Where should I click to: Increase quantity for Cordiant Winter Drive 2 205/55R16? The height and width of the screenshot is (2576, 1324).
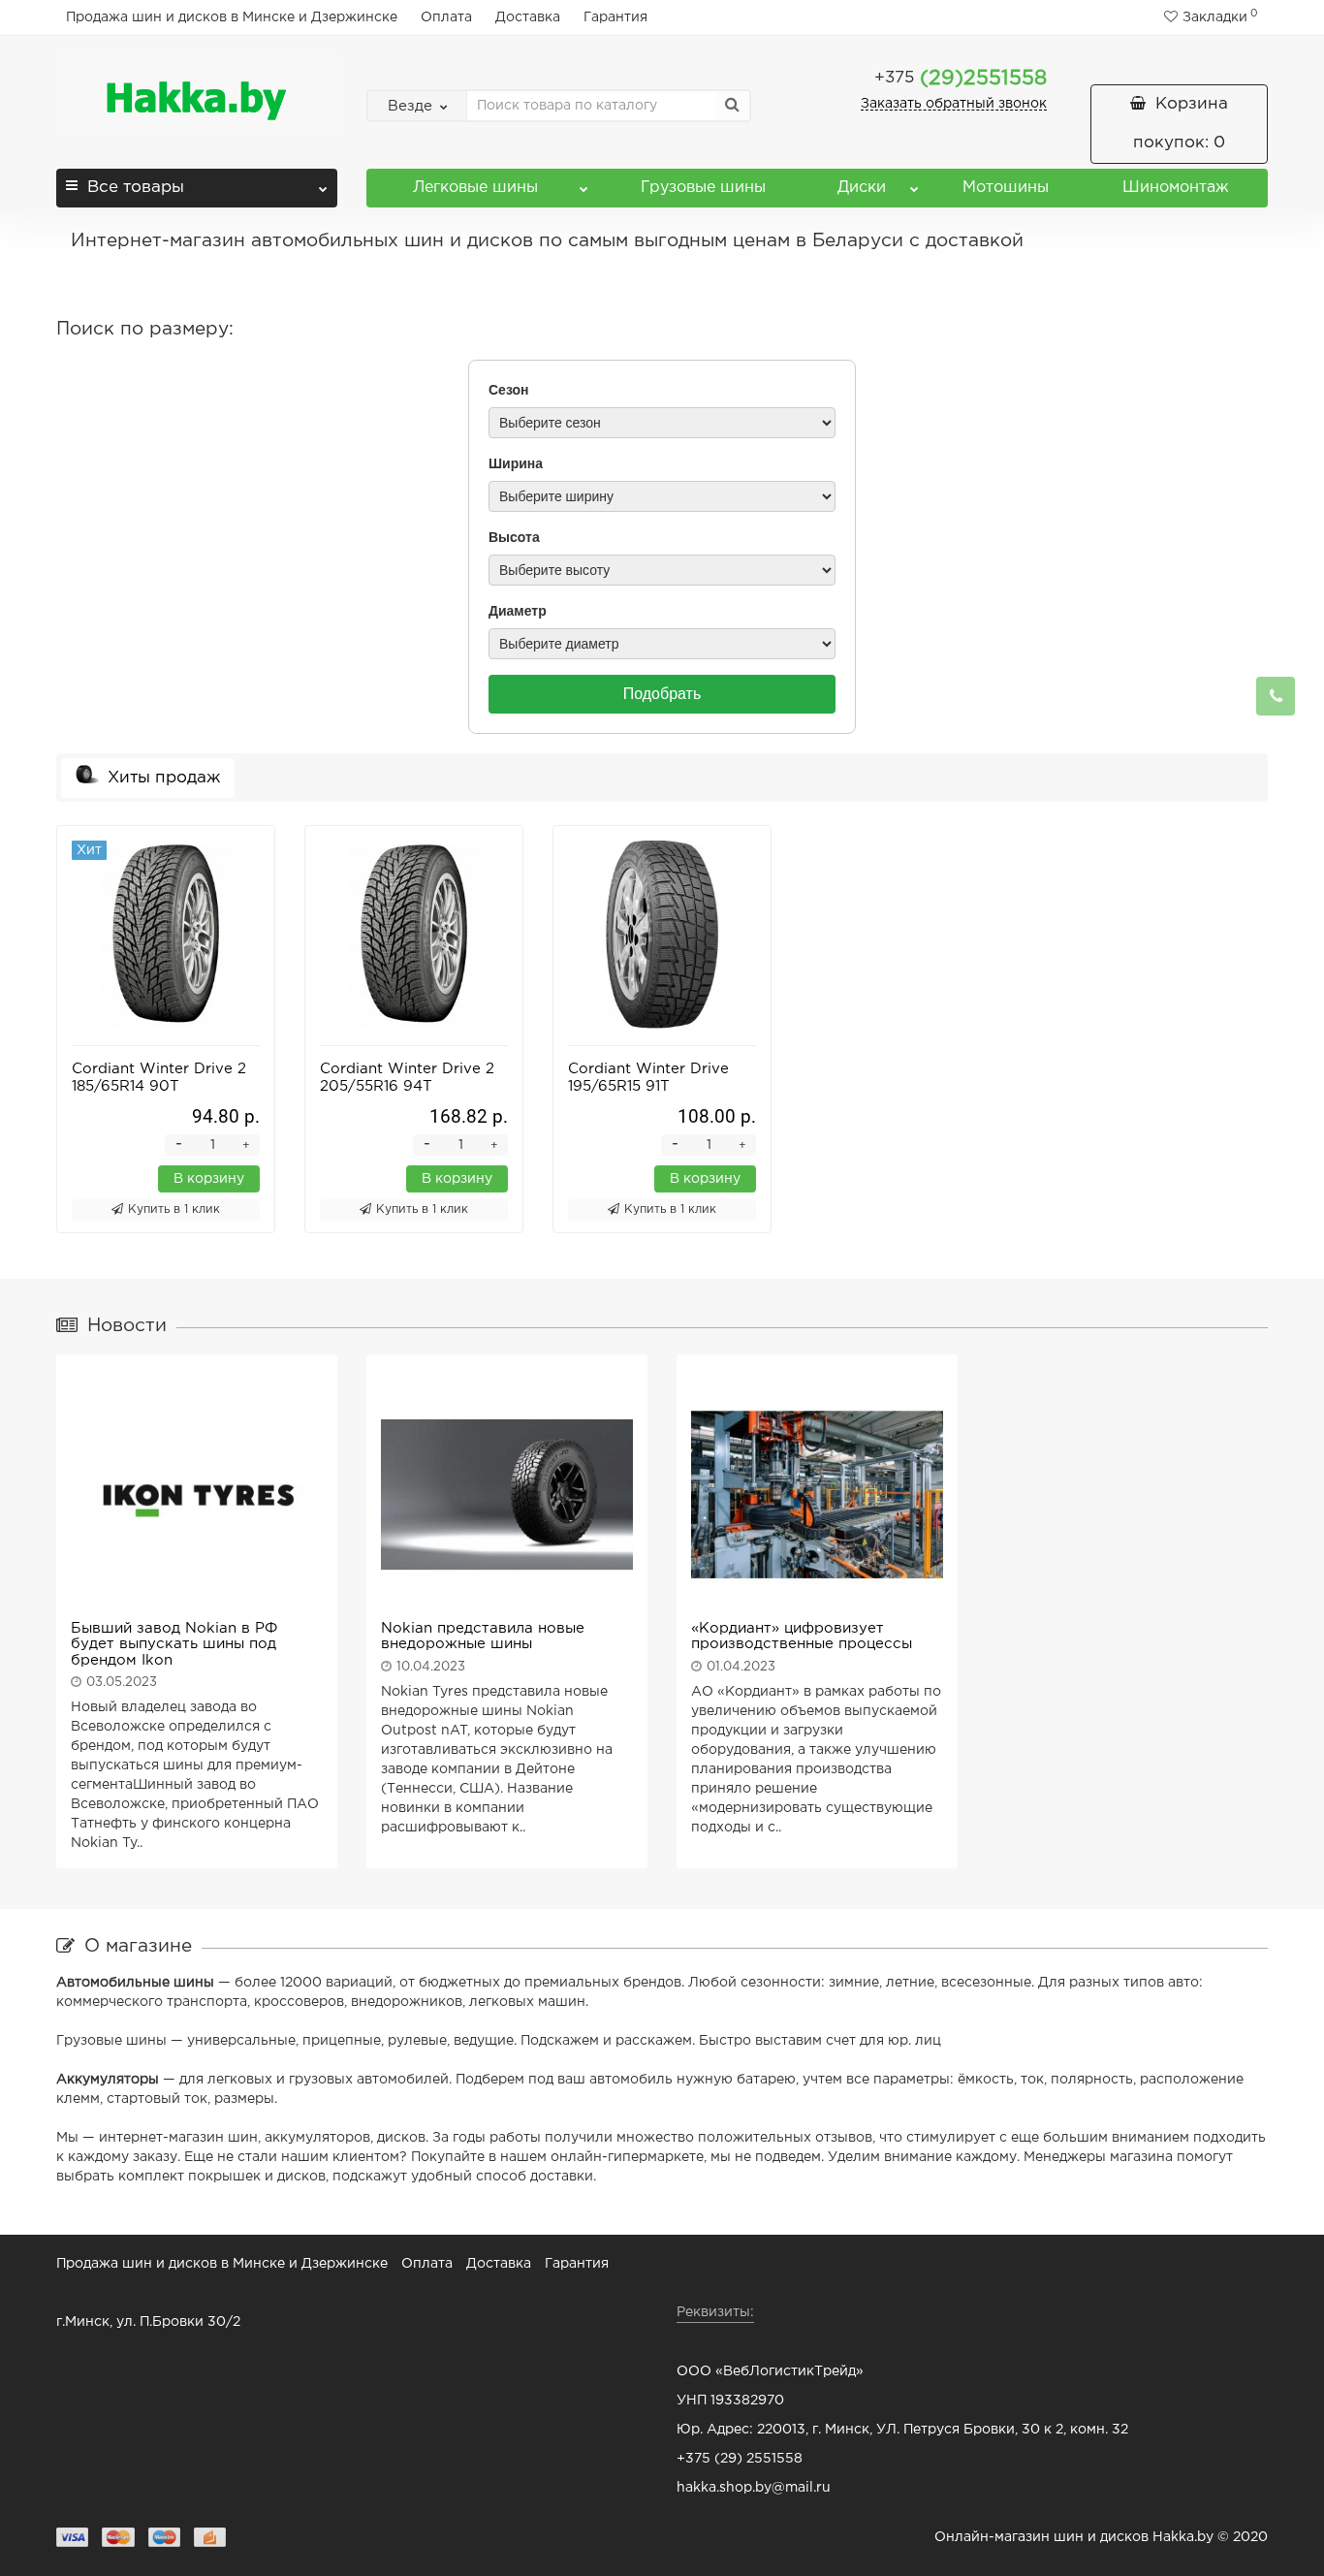pos(494,1145)
